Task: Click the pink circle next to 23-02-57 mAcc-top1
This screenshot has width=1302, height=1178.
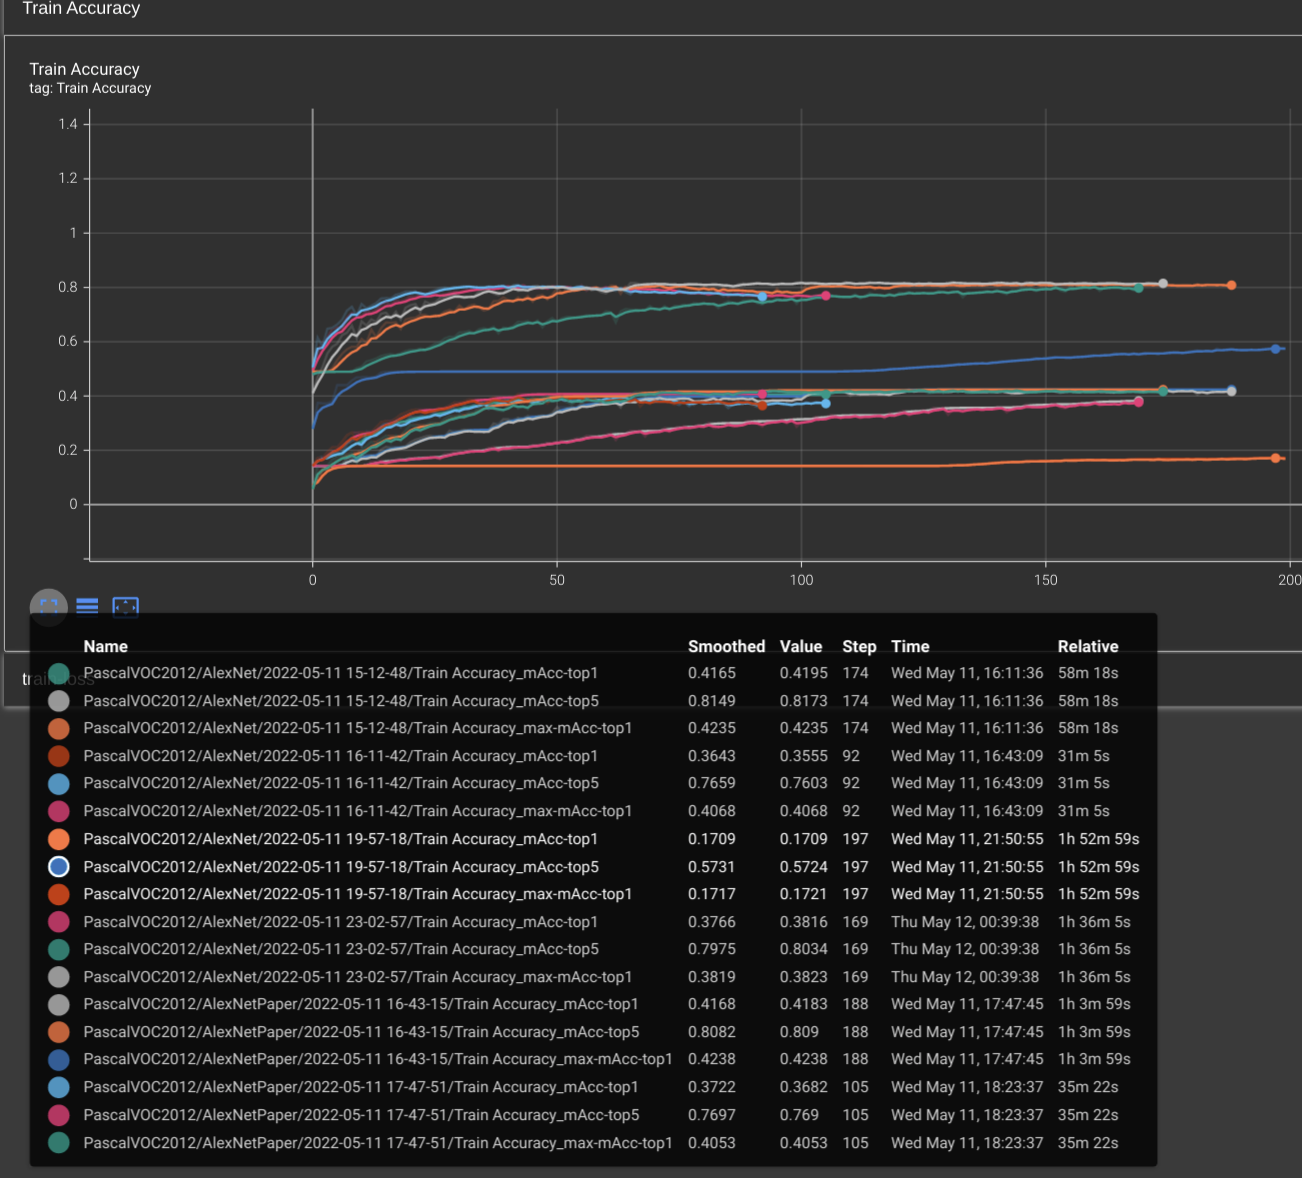Action: pyautogui.click(x=58, y=921)
